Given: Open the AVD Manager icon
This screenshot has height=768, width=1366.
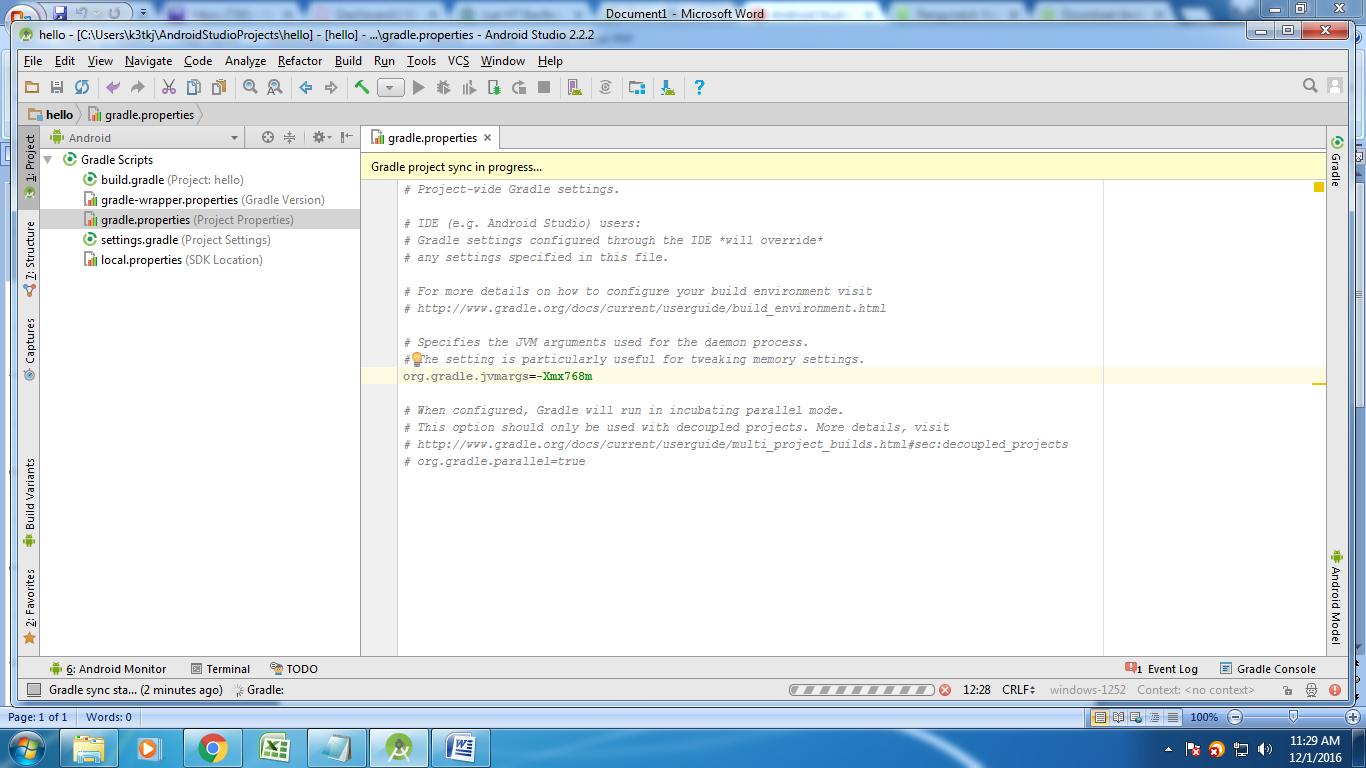Looking at the screenshot, I should point(575,88).
